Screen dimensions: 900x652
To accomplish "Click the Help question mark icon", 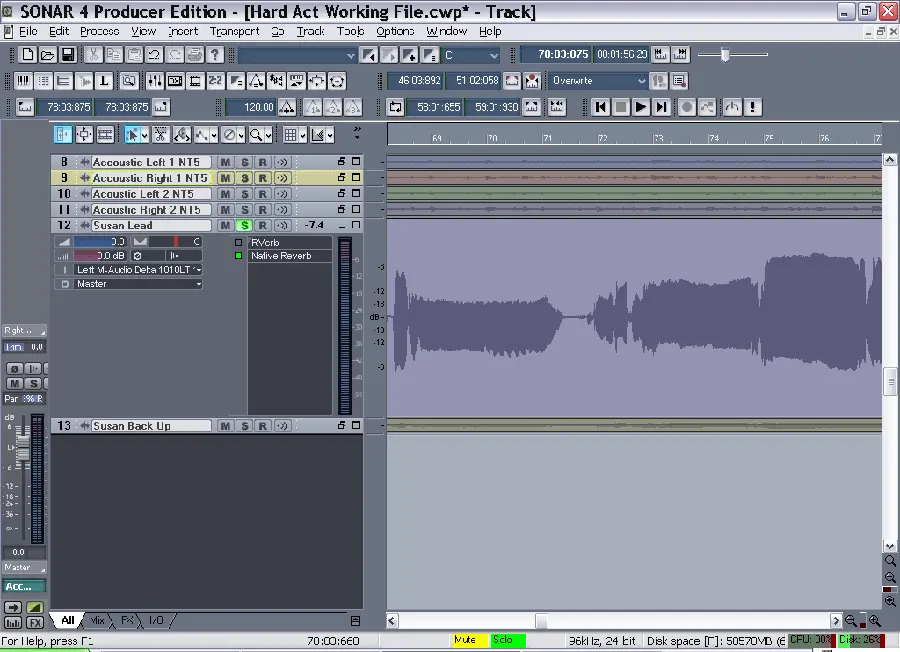I will (x=215, y=55).
